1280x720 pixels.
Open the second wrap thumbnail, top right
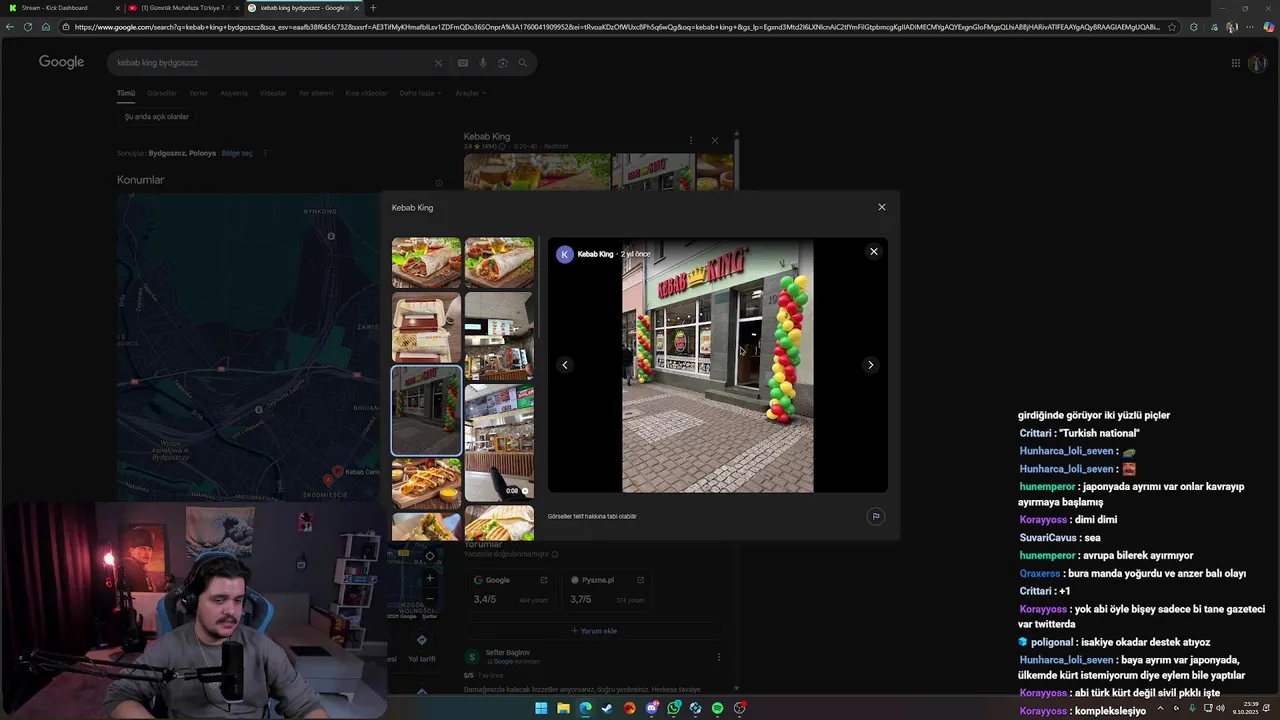(x=499, y=262)
